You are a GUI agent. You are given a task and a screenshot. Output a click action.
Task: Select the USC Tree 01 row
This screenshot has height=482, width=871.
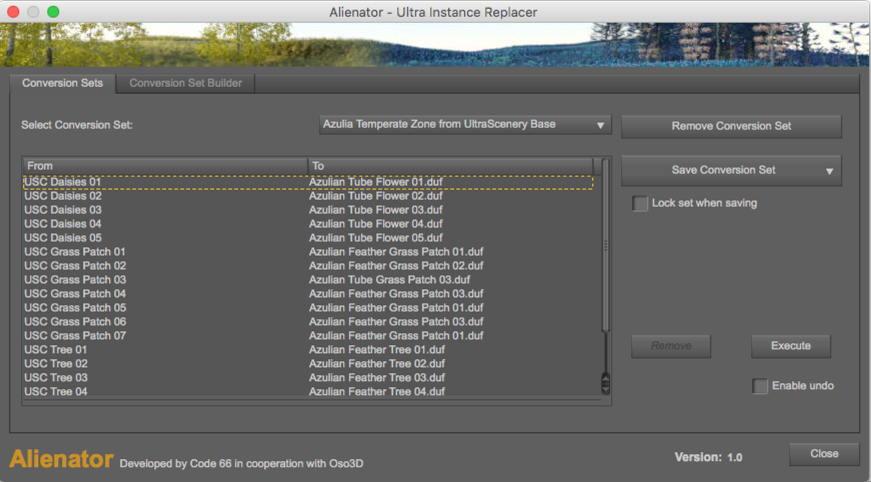point(308,350)
